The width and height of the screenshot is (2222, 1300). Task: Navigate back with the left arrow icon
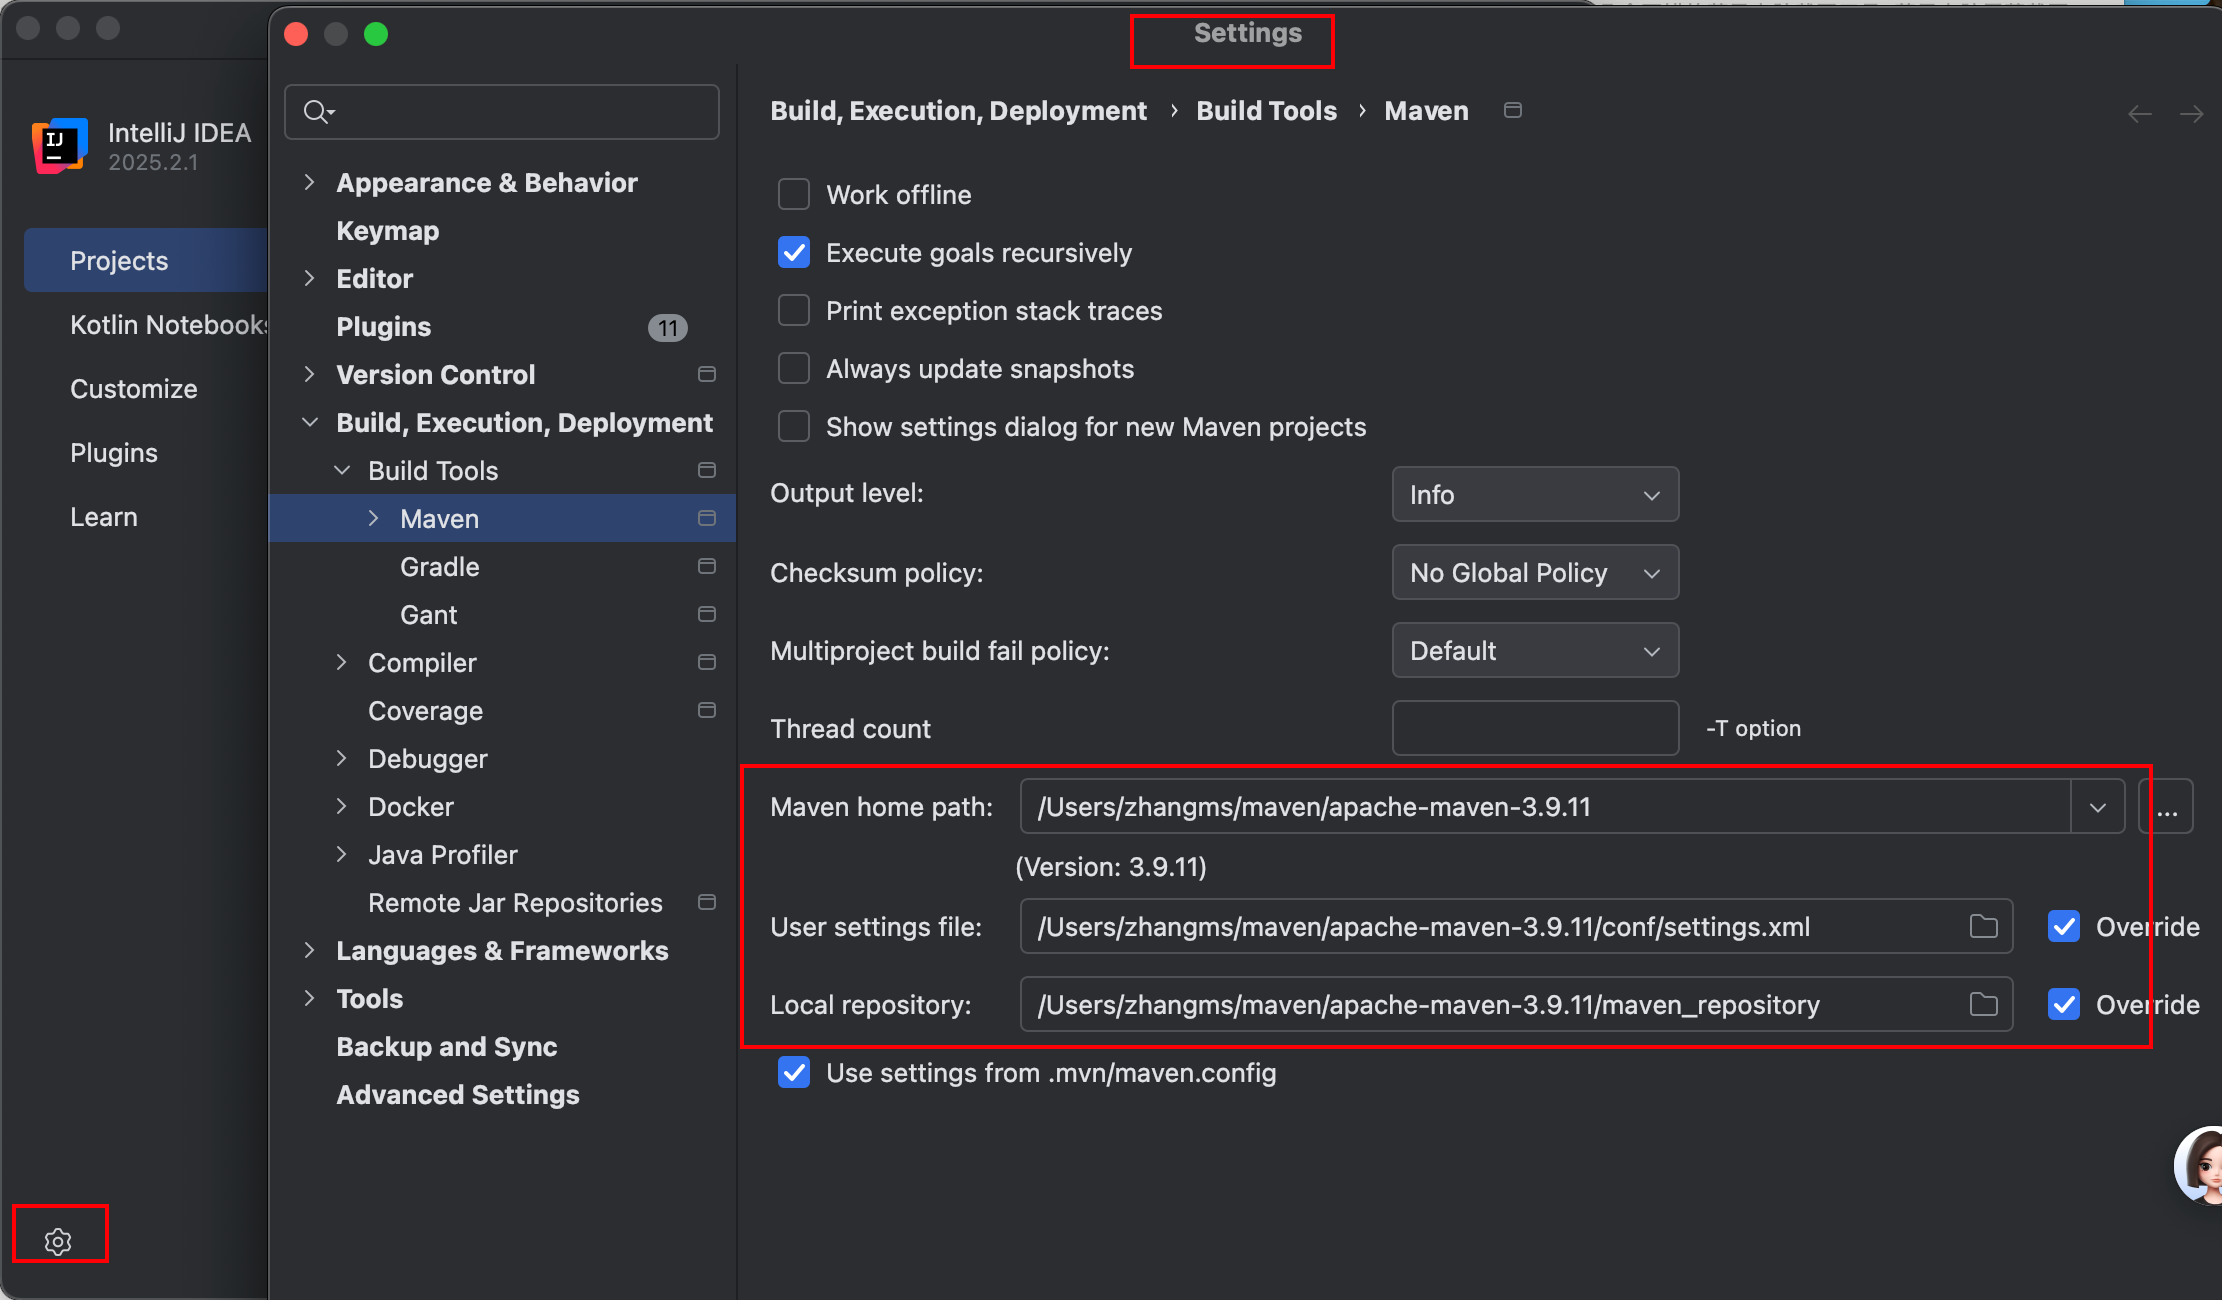point(2140,114)
